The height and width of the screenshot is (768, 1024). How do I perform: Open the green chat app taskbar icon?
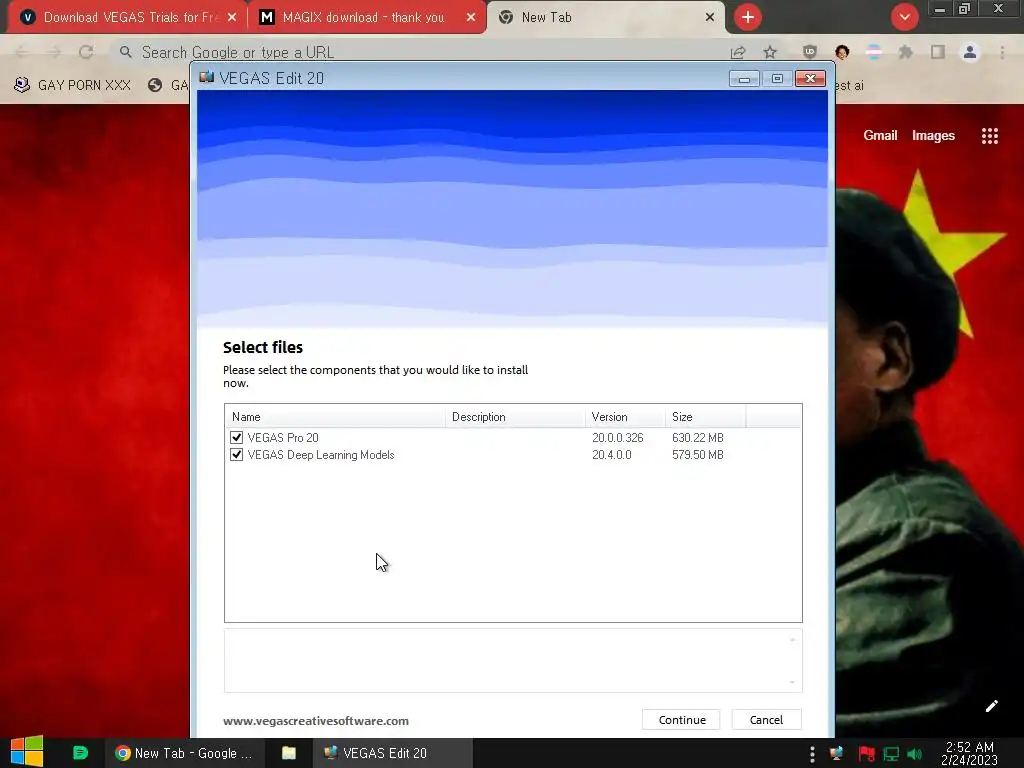point(80,753)
